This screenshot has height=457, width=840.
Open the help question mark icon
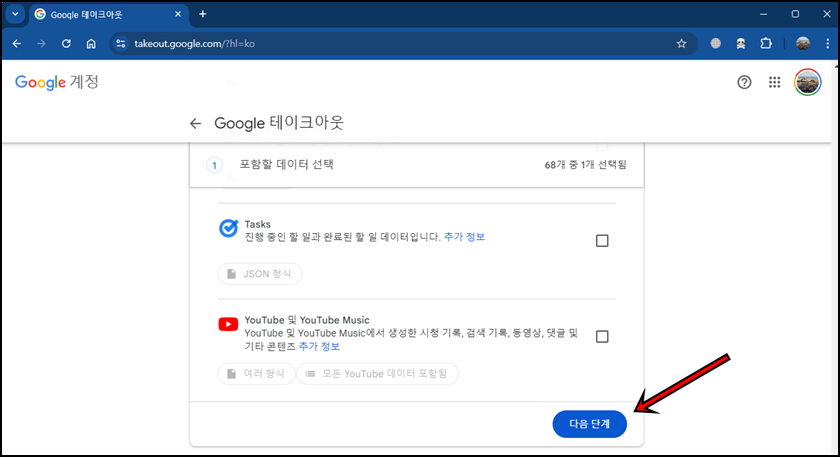tap(744, 82)
